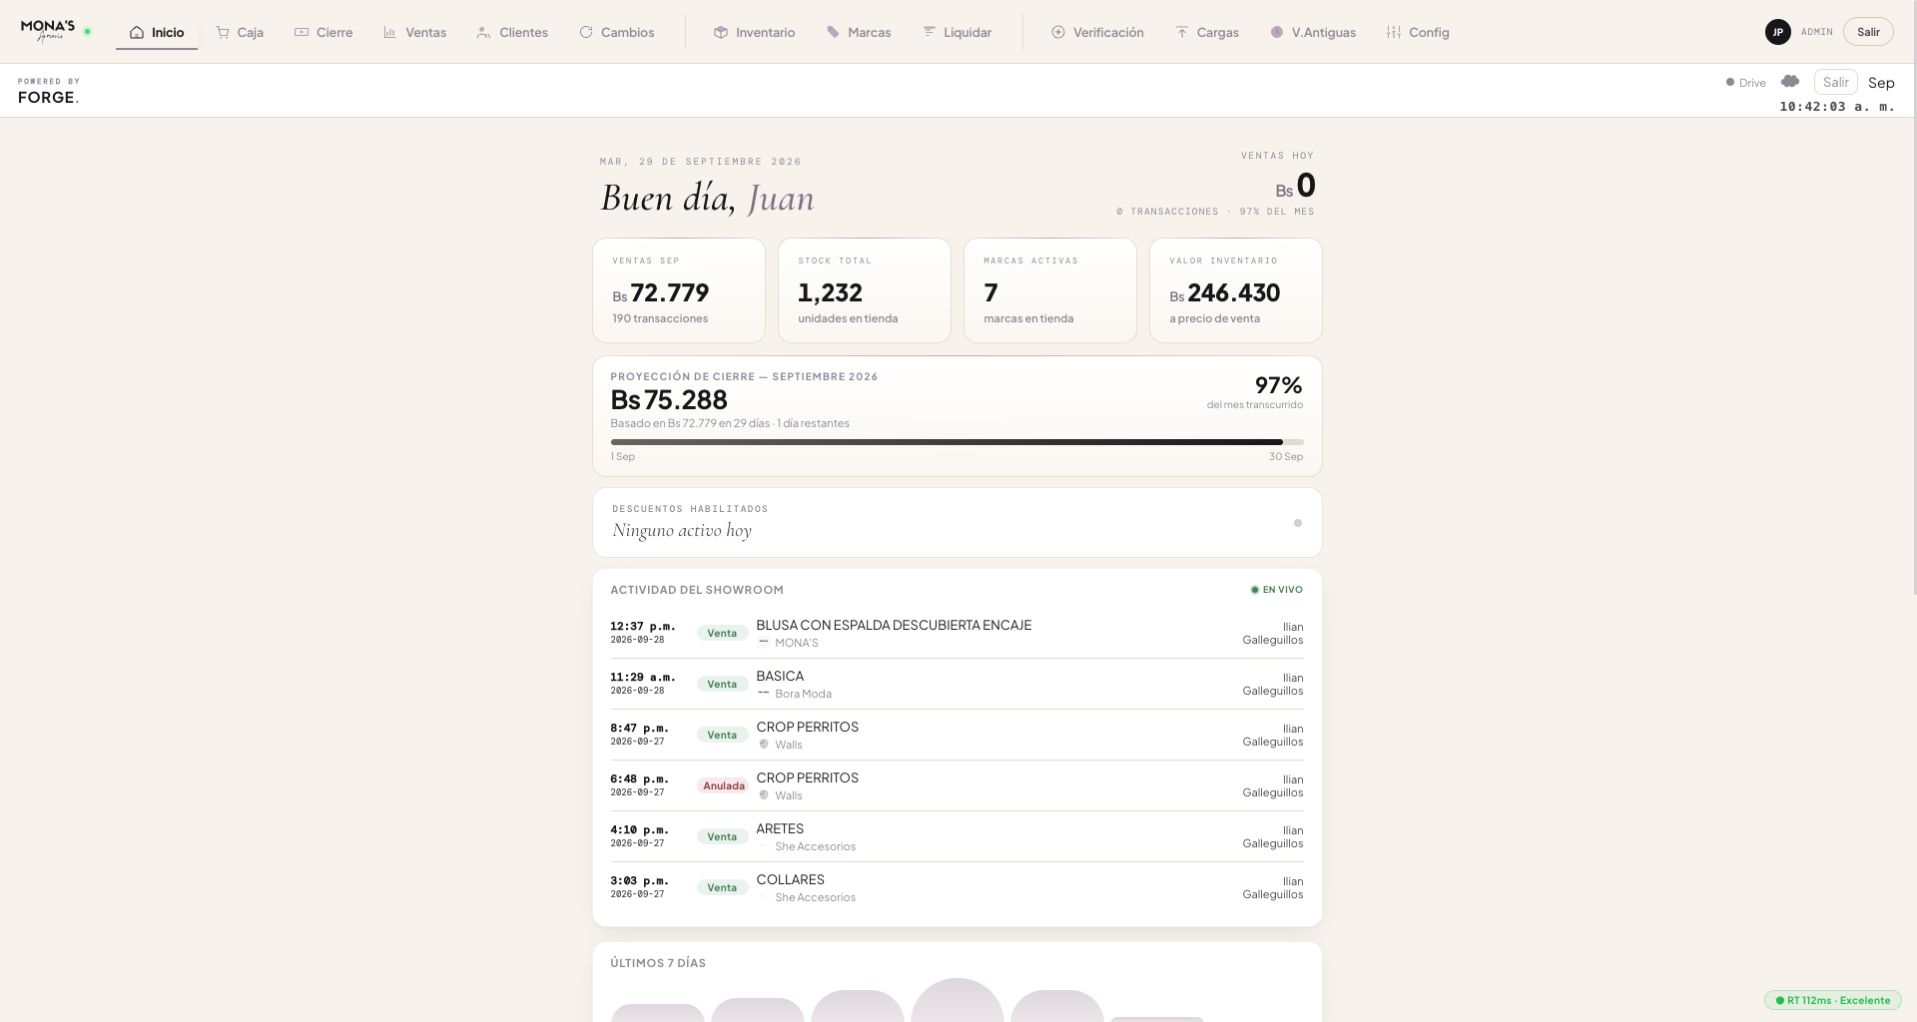Click the person icon for Clientes
The width and height of the screenshot is (1917, 1022).
[484, 32]
